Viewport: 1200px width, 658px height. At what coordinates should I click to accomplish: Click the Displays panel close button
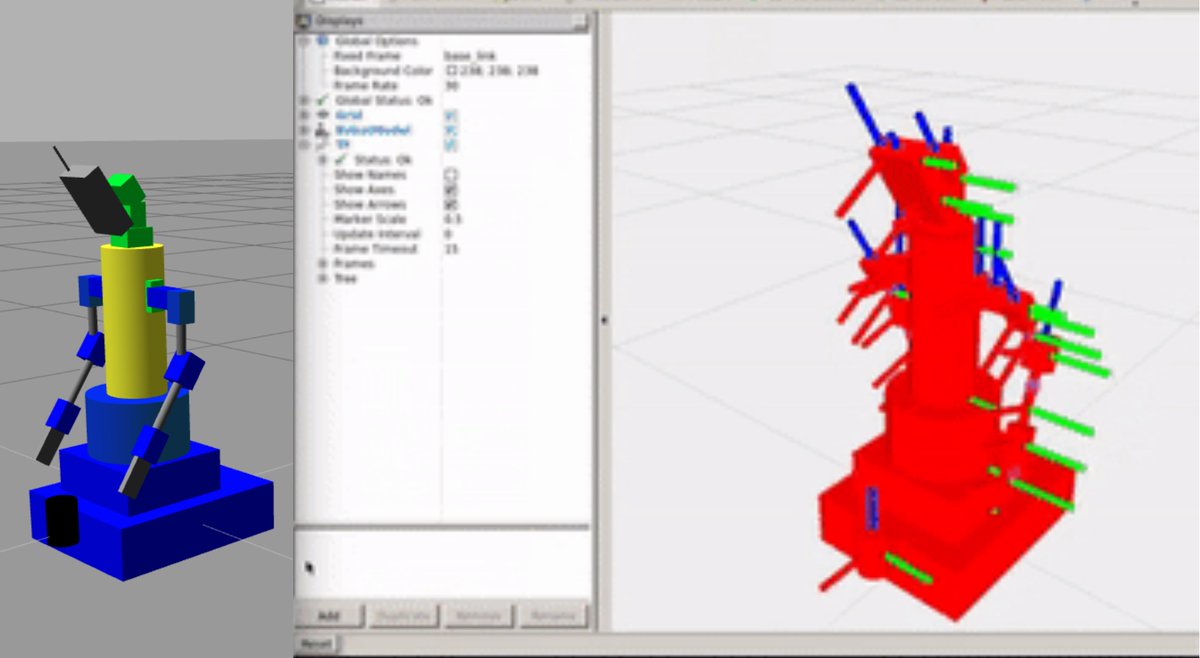click(579, 20)
